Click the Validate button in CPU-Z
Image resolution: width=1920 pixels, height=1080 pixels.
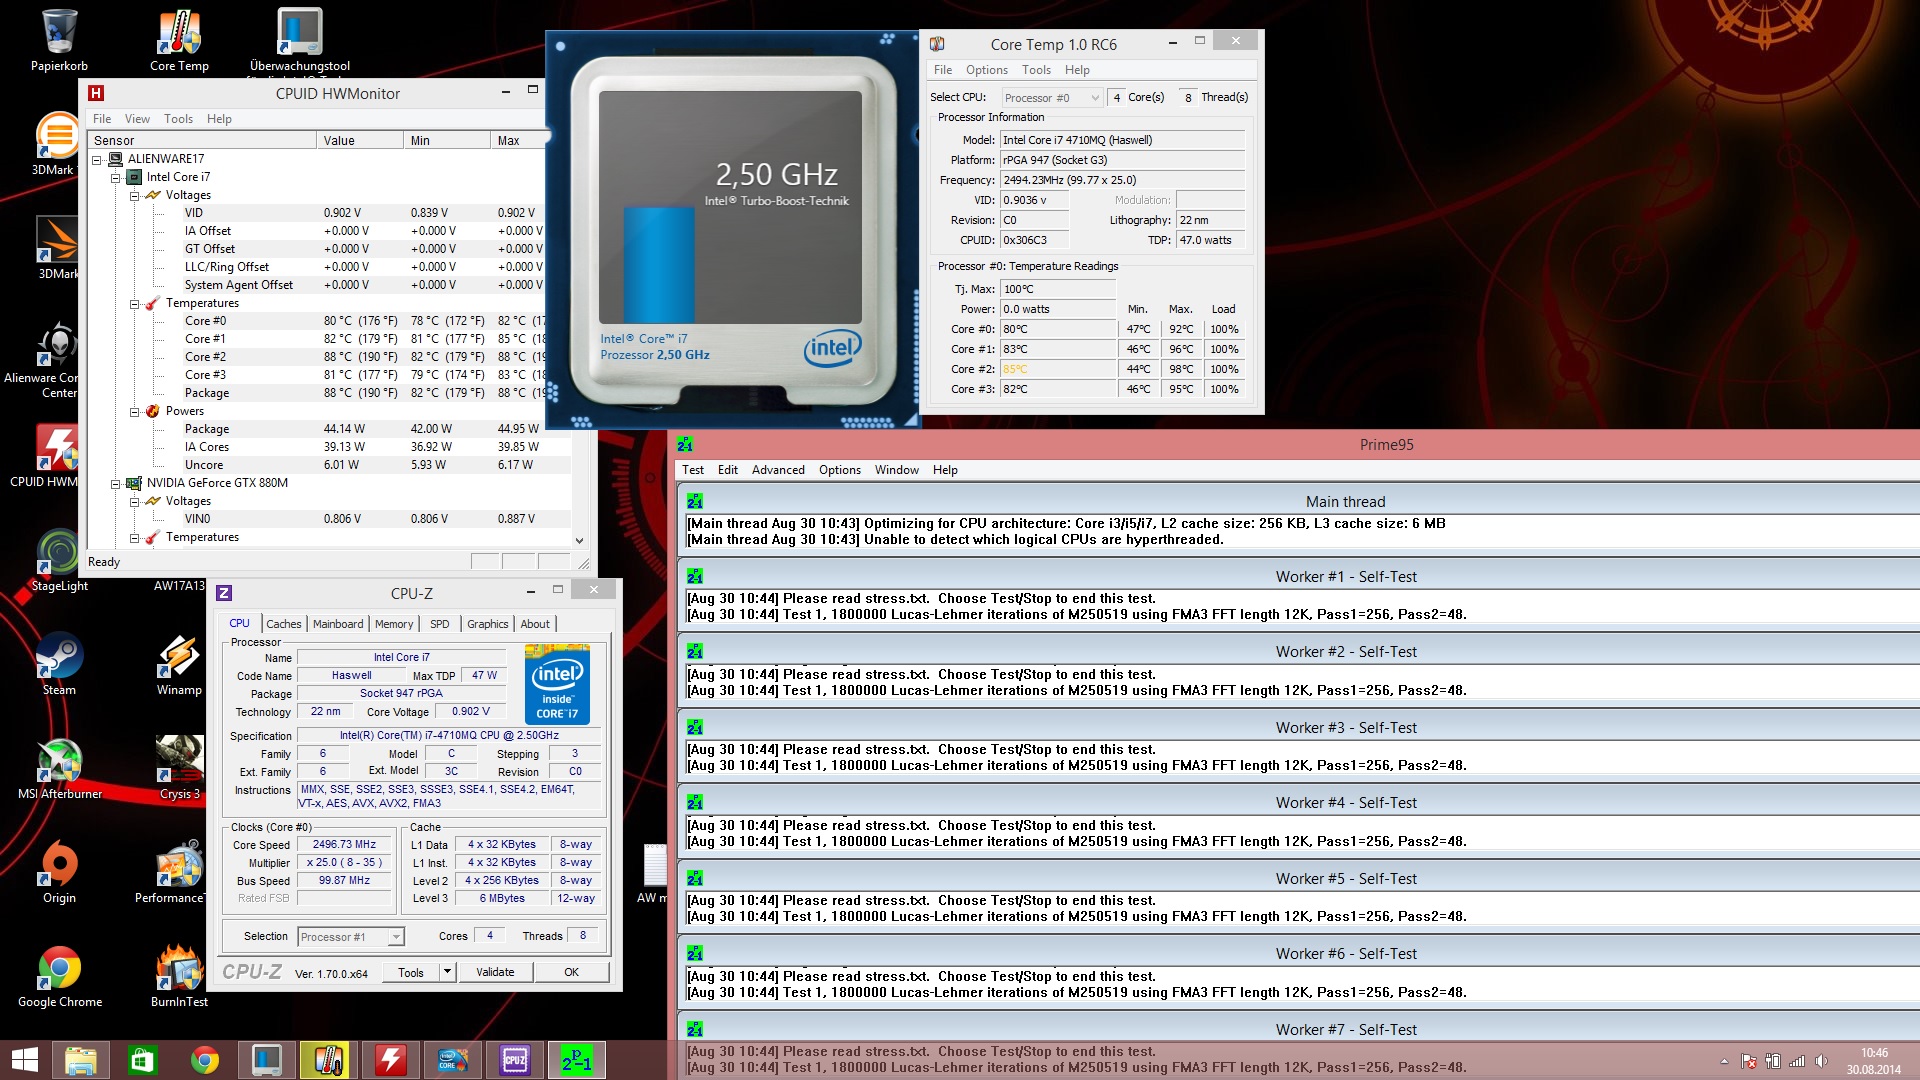pos(495,972)
